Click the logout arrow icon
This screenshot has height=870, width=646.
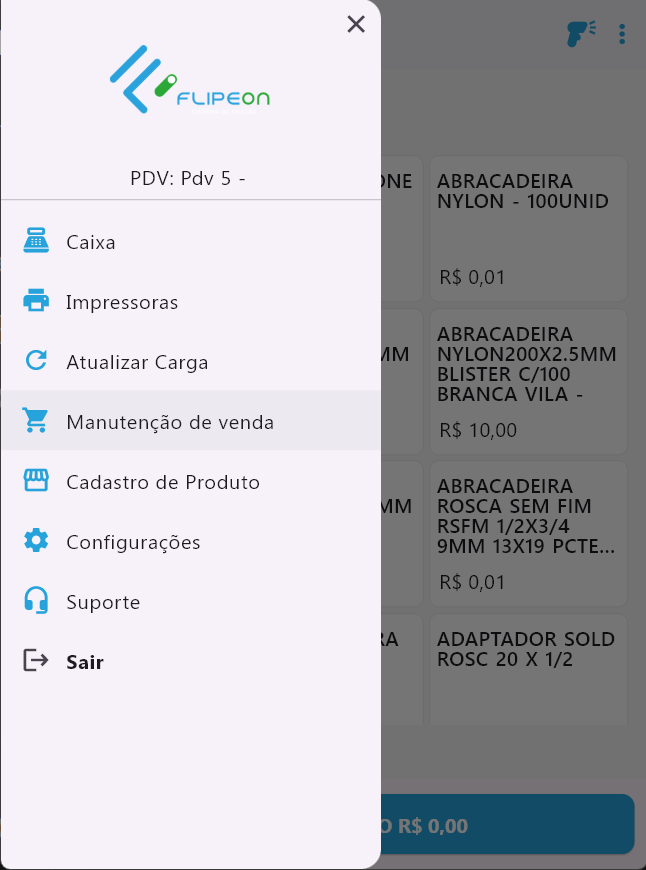(36, 661)
